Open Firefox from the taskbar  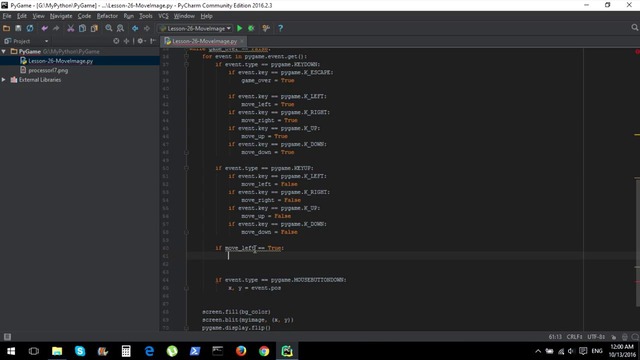pos(241,351)
